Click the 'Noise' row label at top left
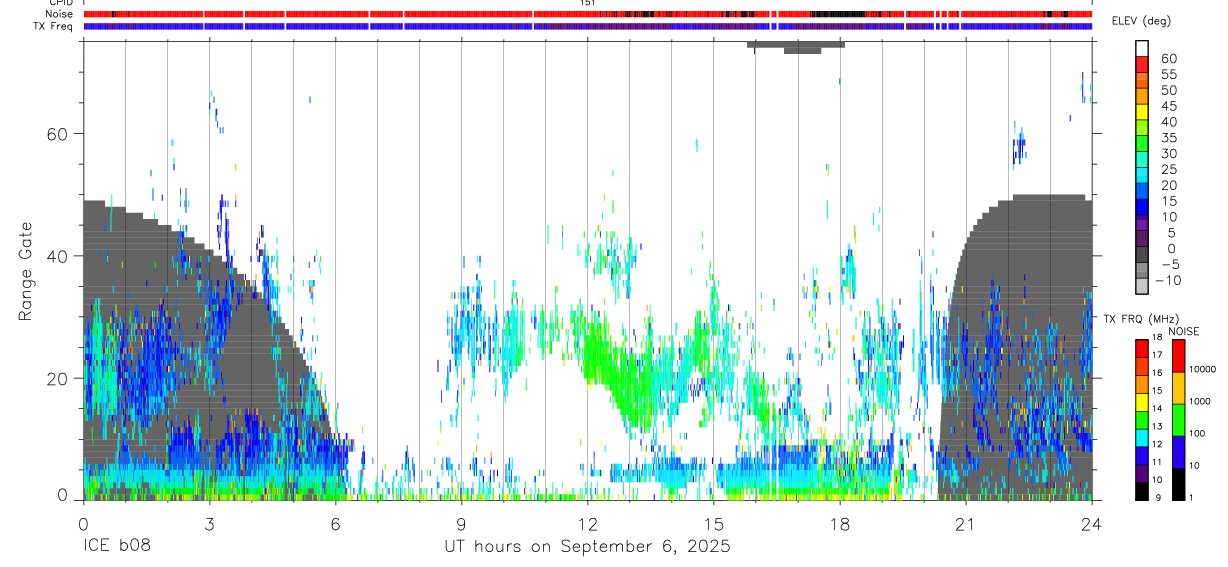This screenshot has width=1228, height=567. point(61,14)
